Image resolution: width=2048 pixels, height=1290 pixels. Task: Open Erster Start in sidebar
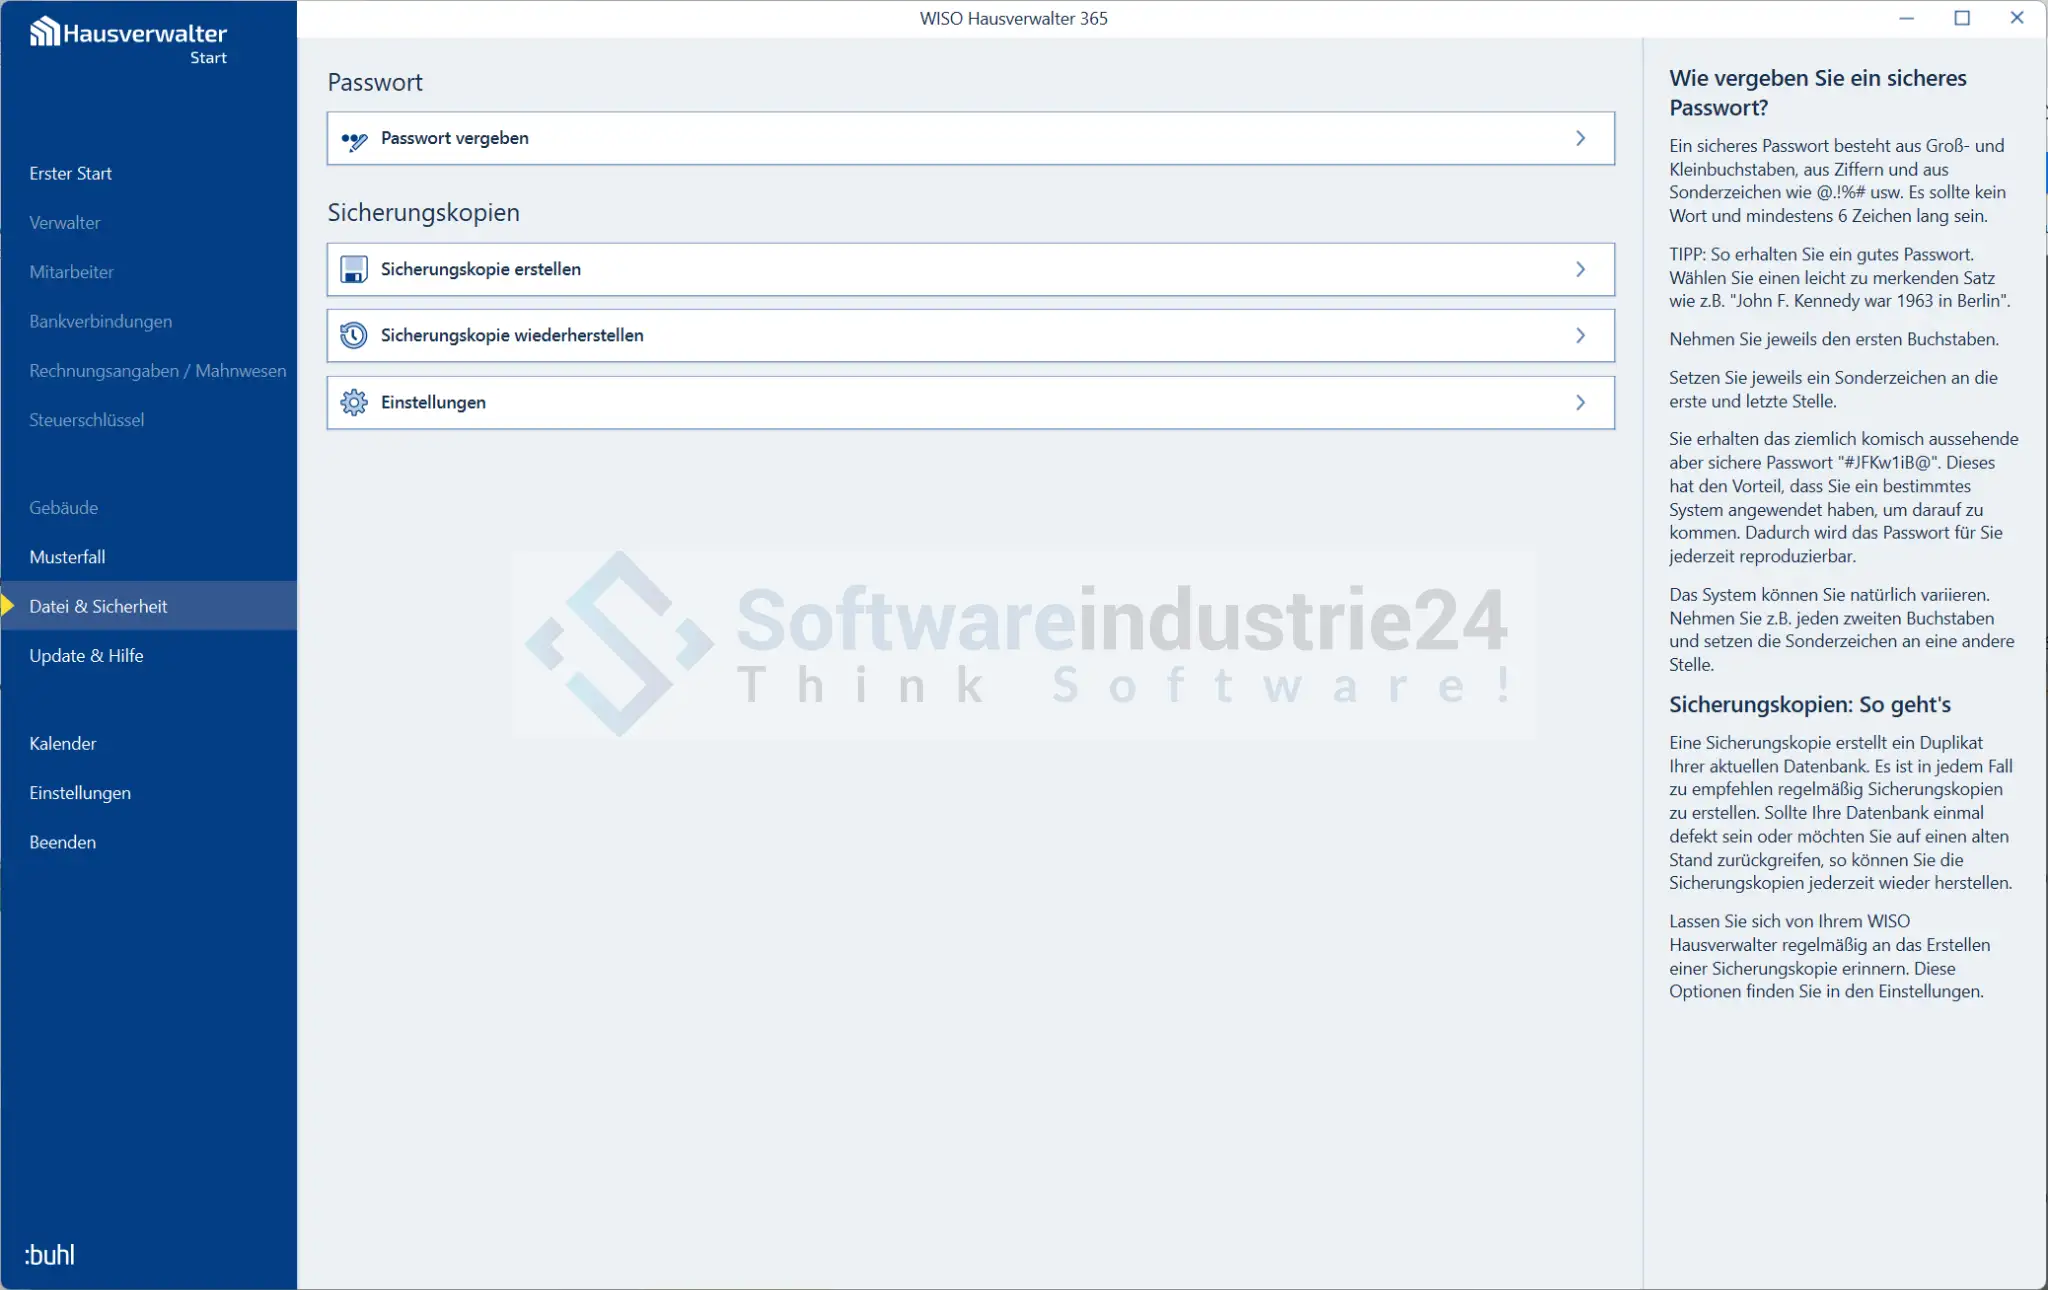pyautogui.click(x=71, y=174)
